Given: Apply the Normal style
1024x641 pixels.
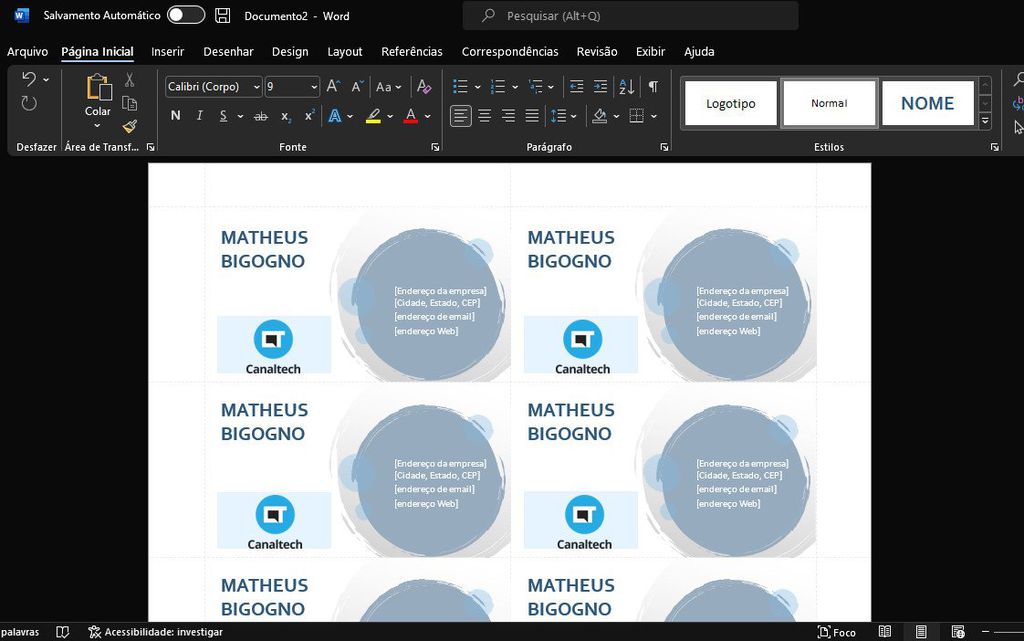Looking at the screenshot, I should point(829,103).
